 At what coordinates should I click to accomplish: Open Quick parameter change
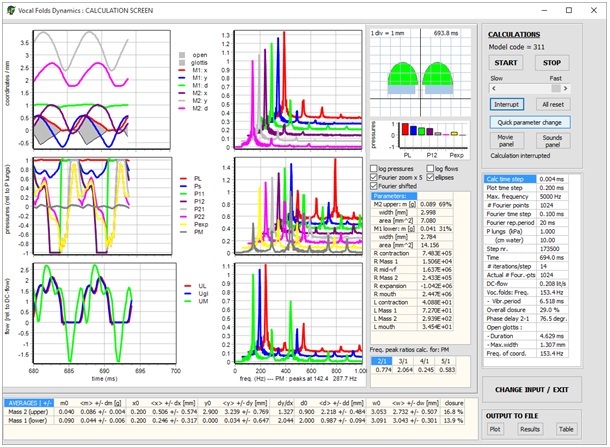(x=529, y=122)
